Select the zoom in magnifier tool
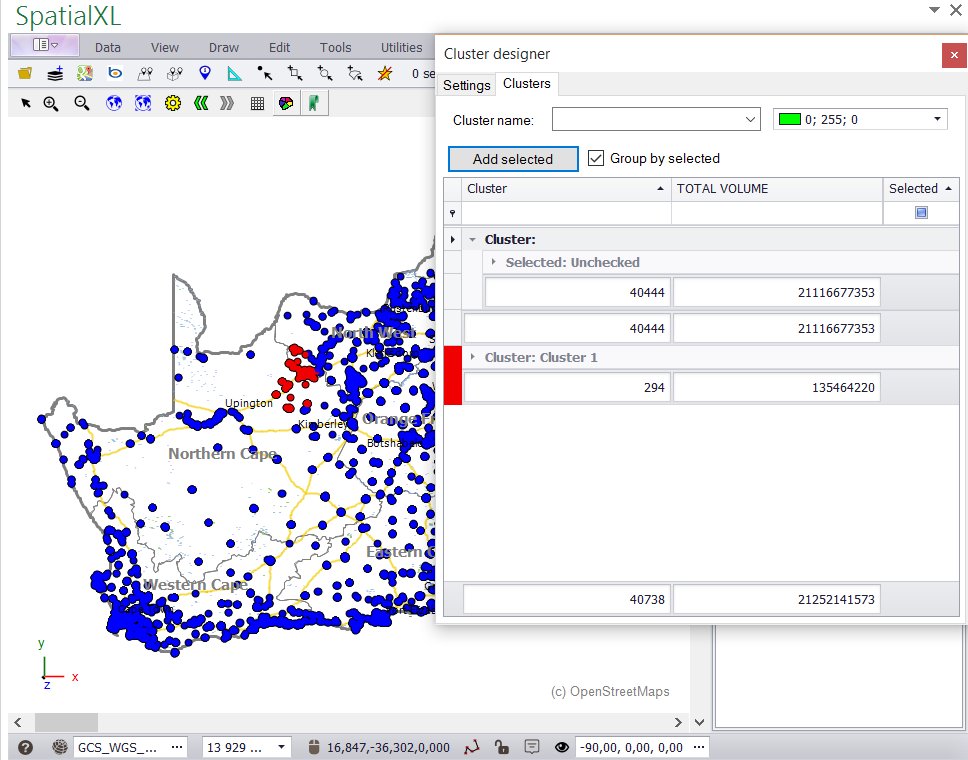 point(51,103)
